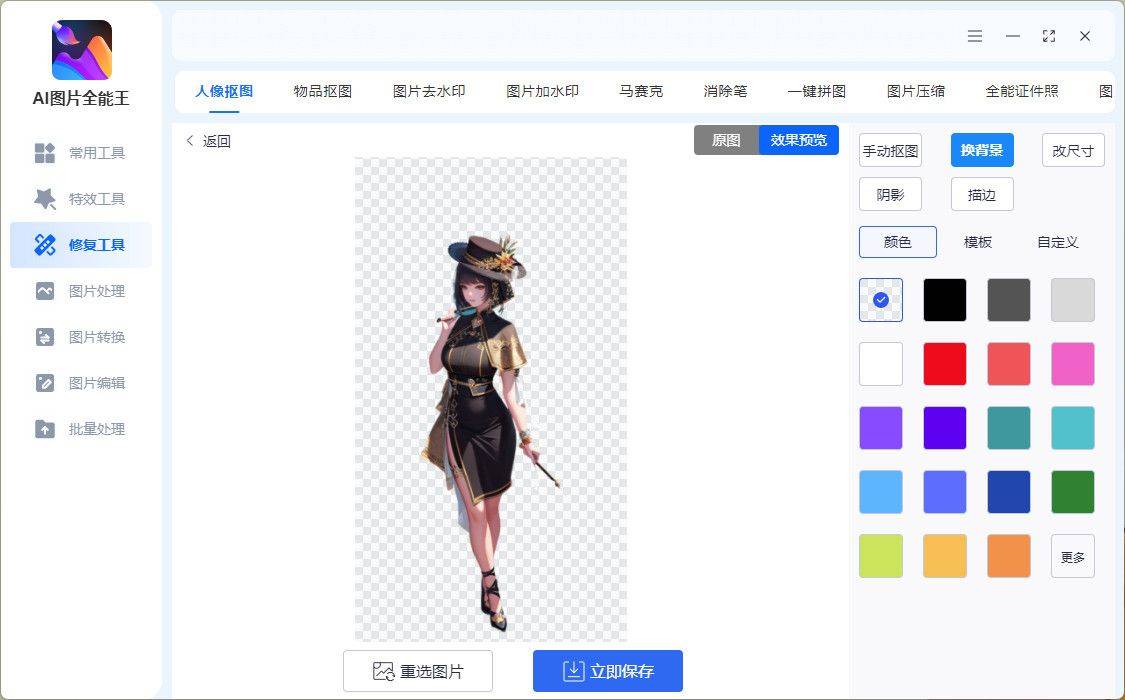Open 更多 for more colors

[x=1073, y=556]
